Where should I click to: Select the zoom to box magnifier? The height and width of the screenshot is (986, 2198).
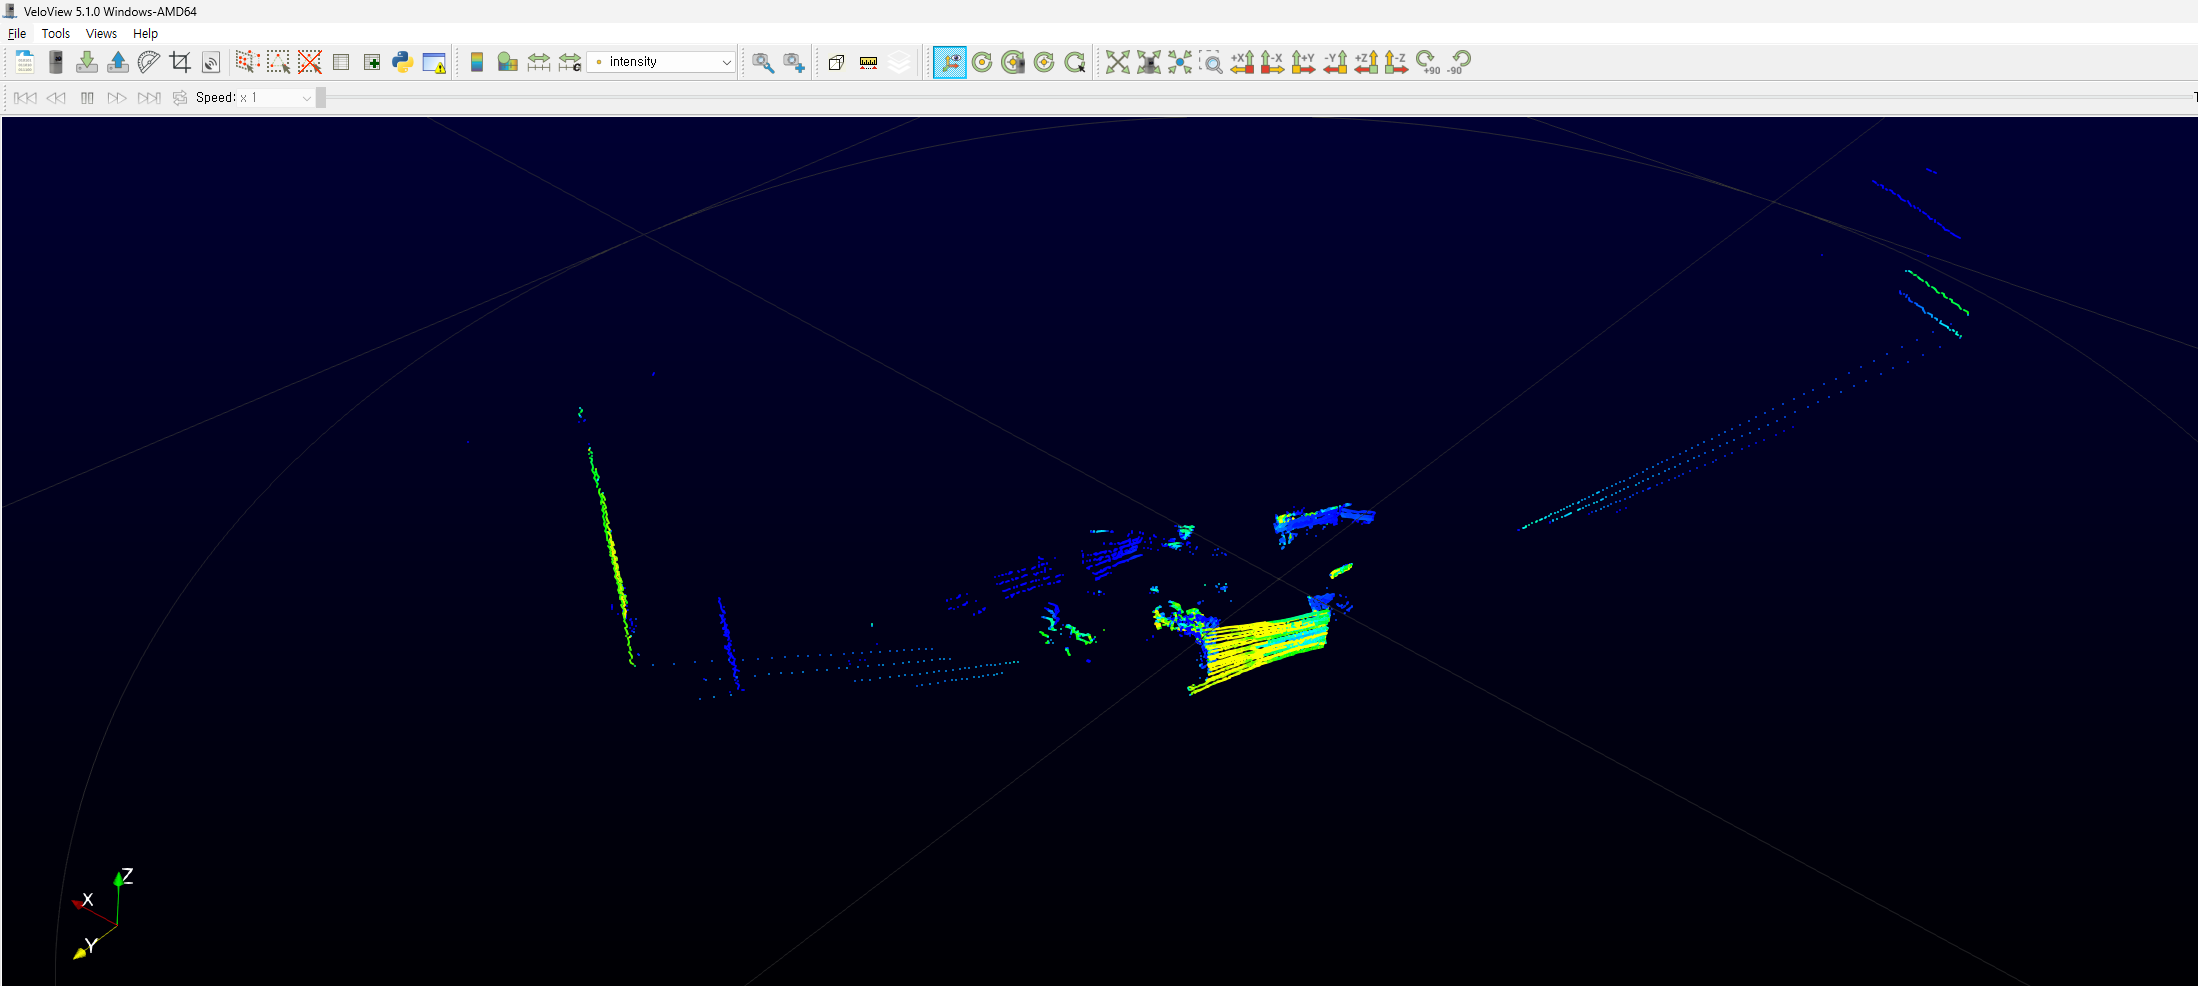[x=1211, y=62]
